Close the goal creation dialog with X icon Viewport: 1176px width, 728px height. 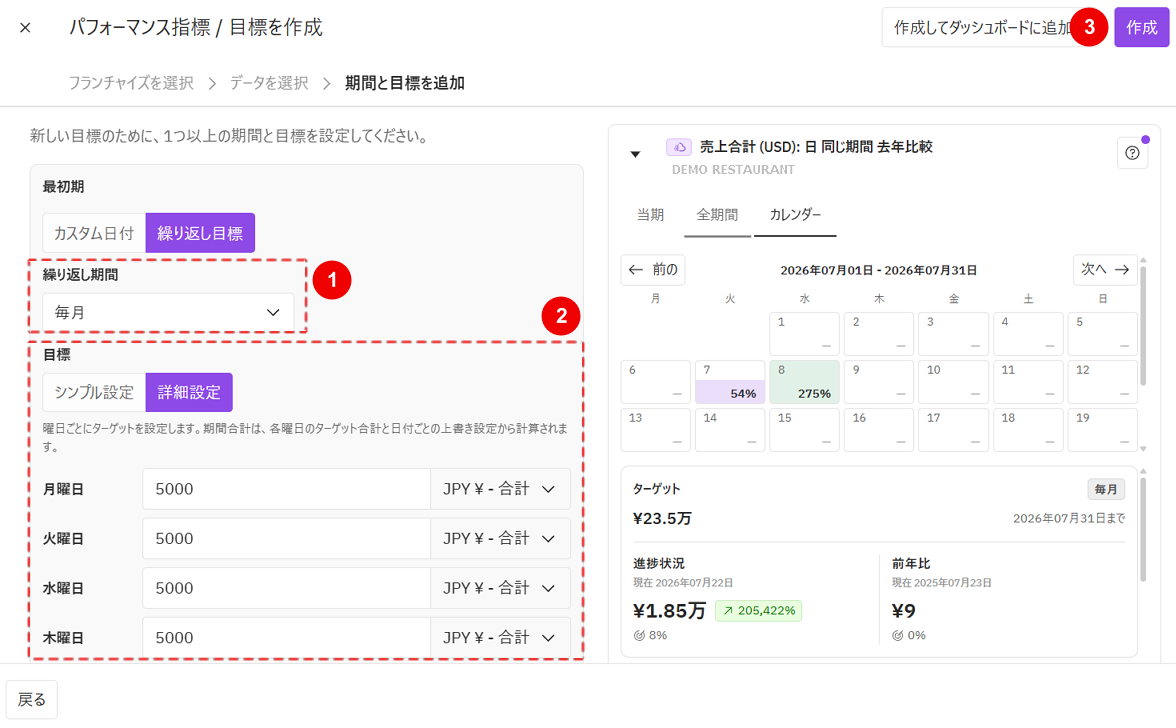tap(25, 28)
